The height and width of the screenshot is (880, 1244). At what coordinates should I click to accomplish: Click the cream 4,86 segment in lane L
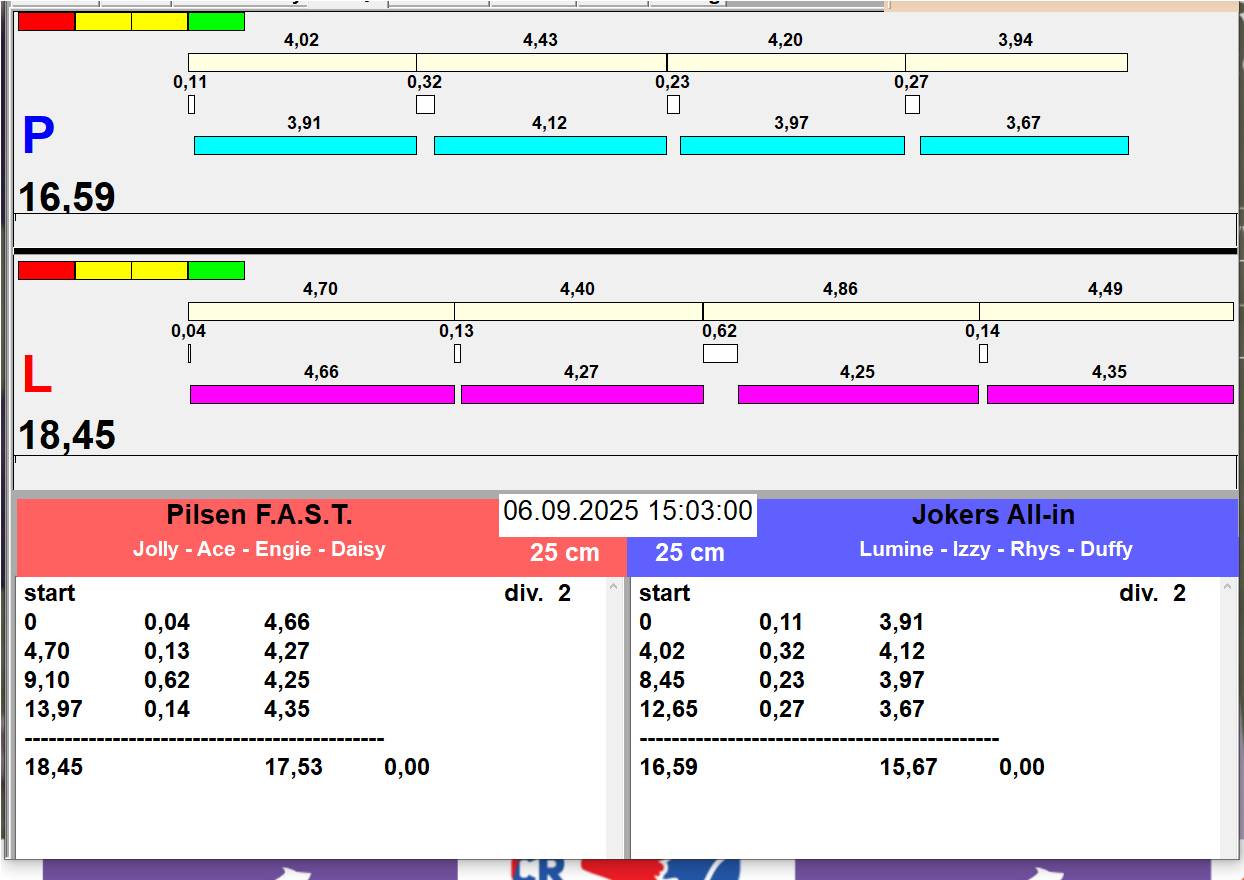click(841, 311)
